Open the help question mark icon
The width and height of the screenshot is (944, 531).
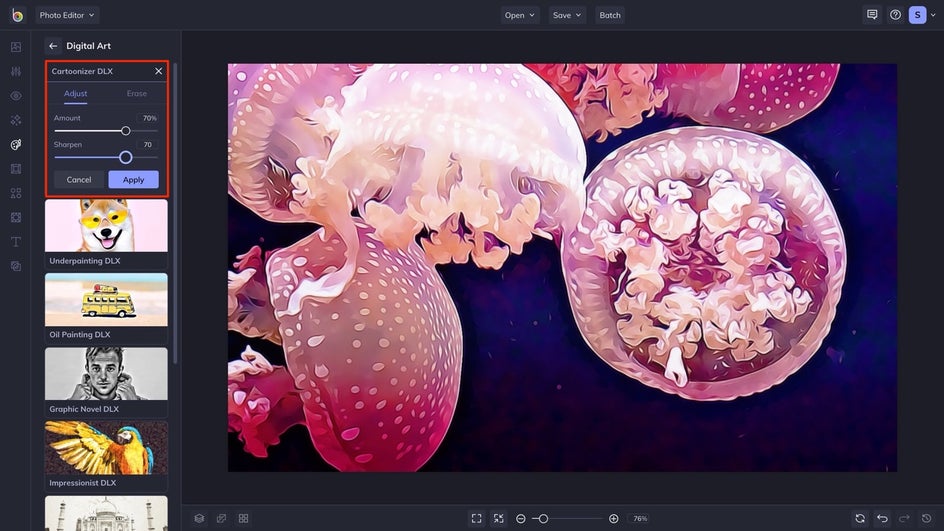[895, 15]
